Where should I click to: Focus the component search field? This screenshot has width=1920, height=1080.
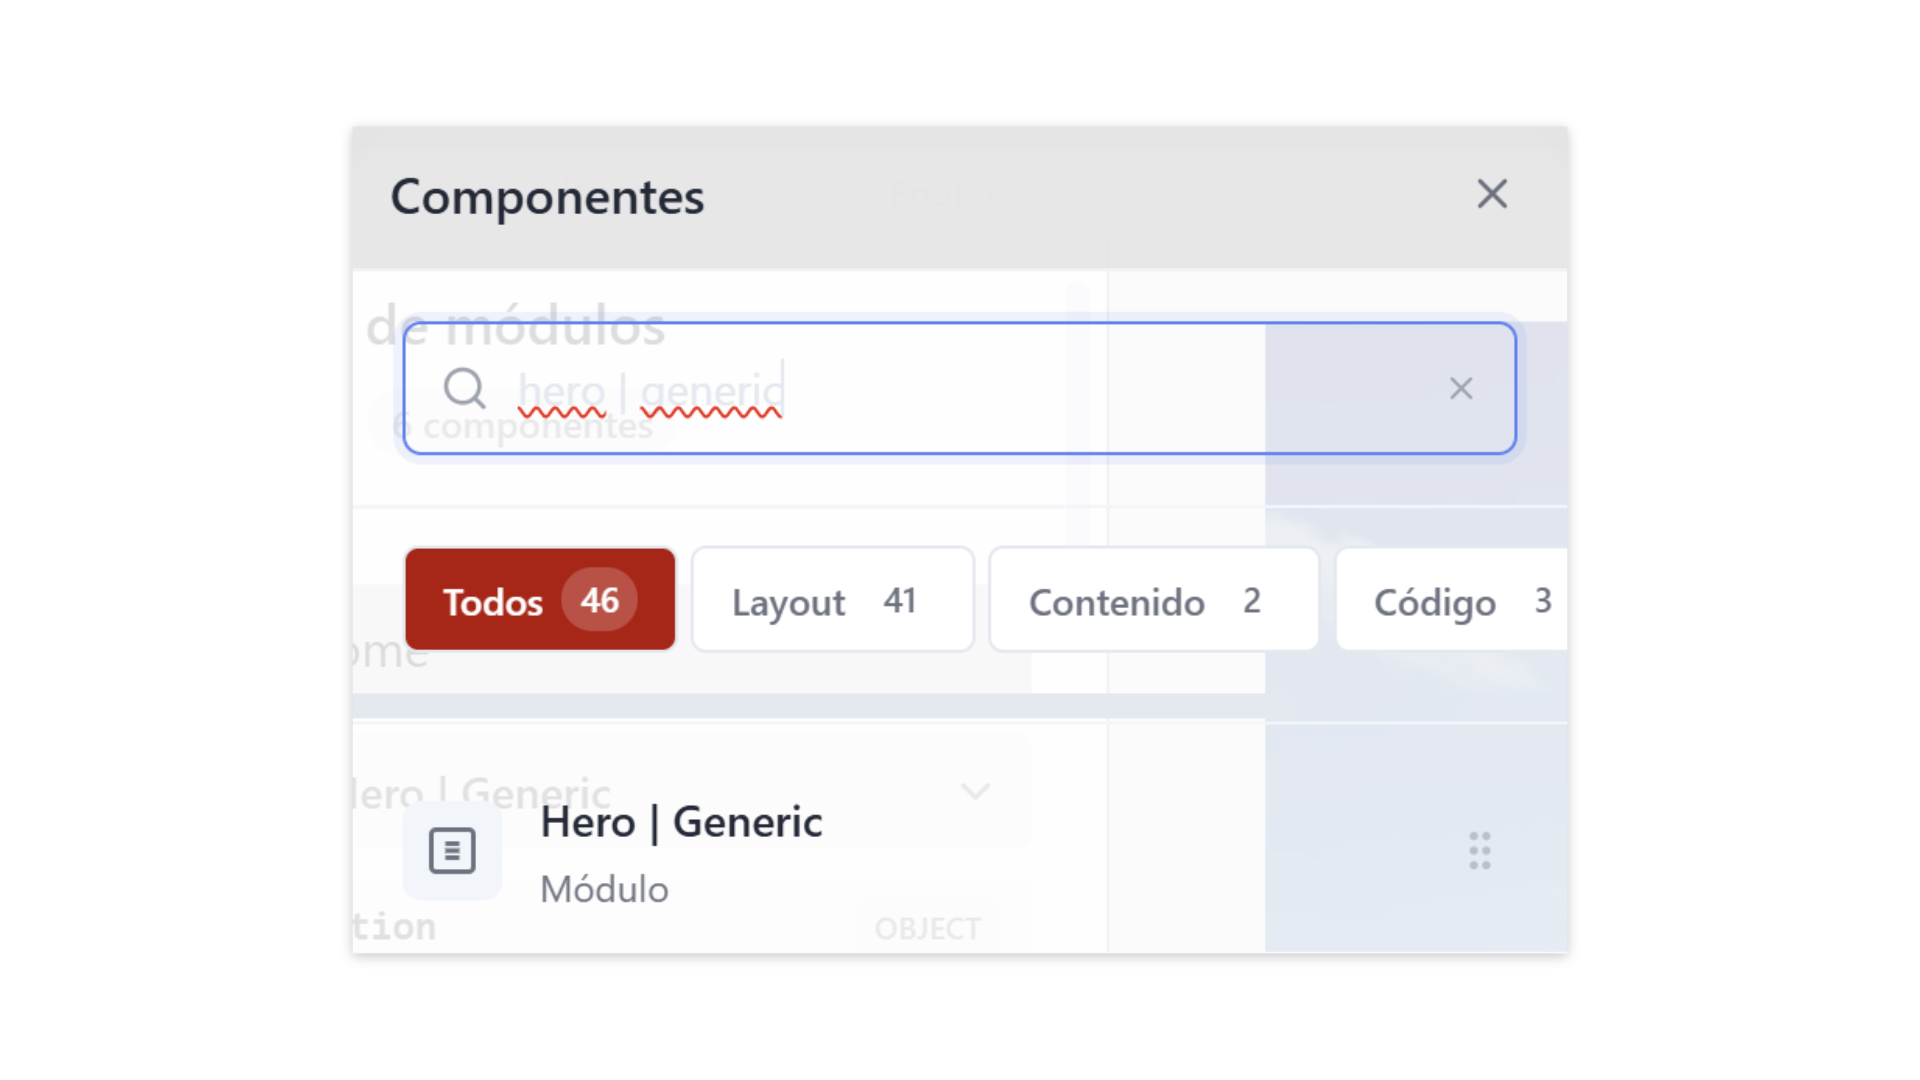(x=1100, y=388)
